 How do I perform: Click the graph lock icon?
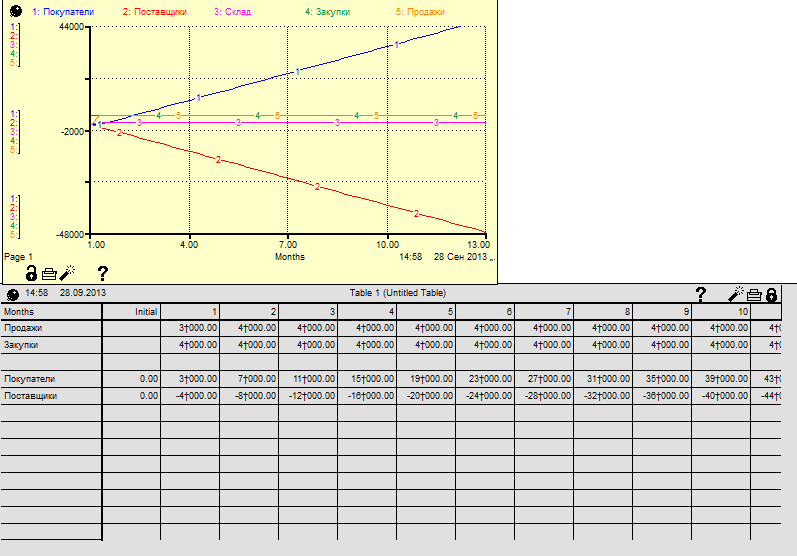click(31, 272)
